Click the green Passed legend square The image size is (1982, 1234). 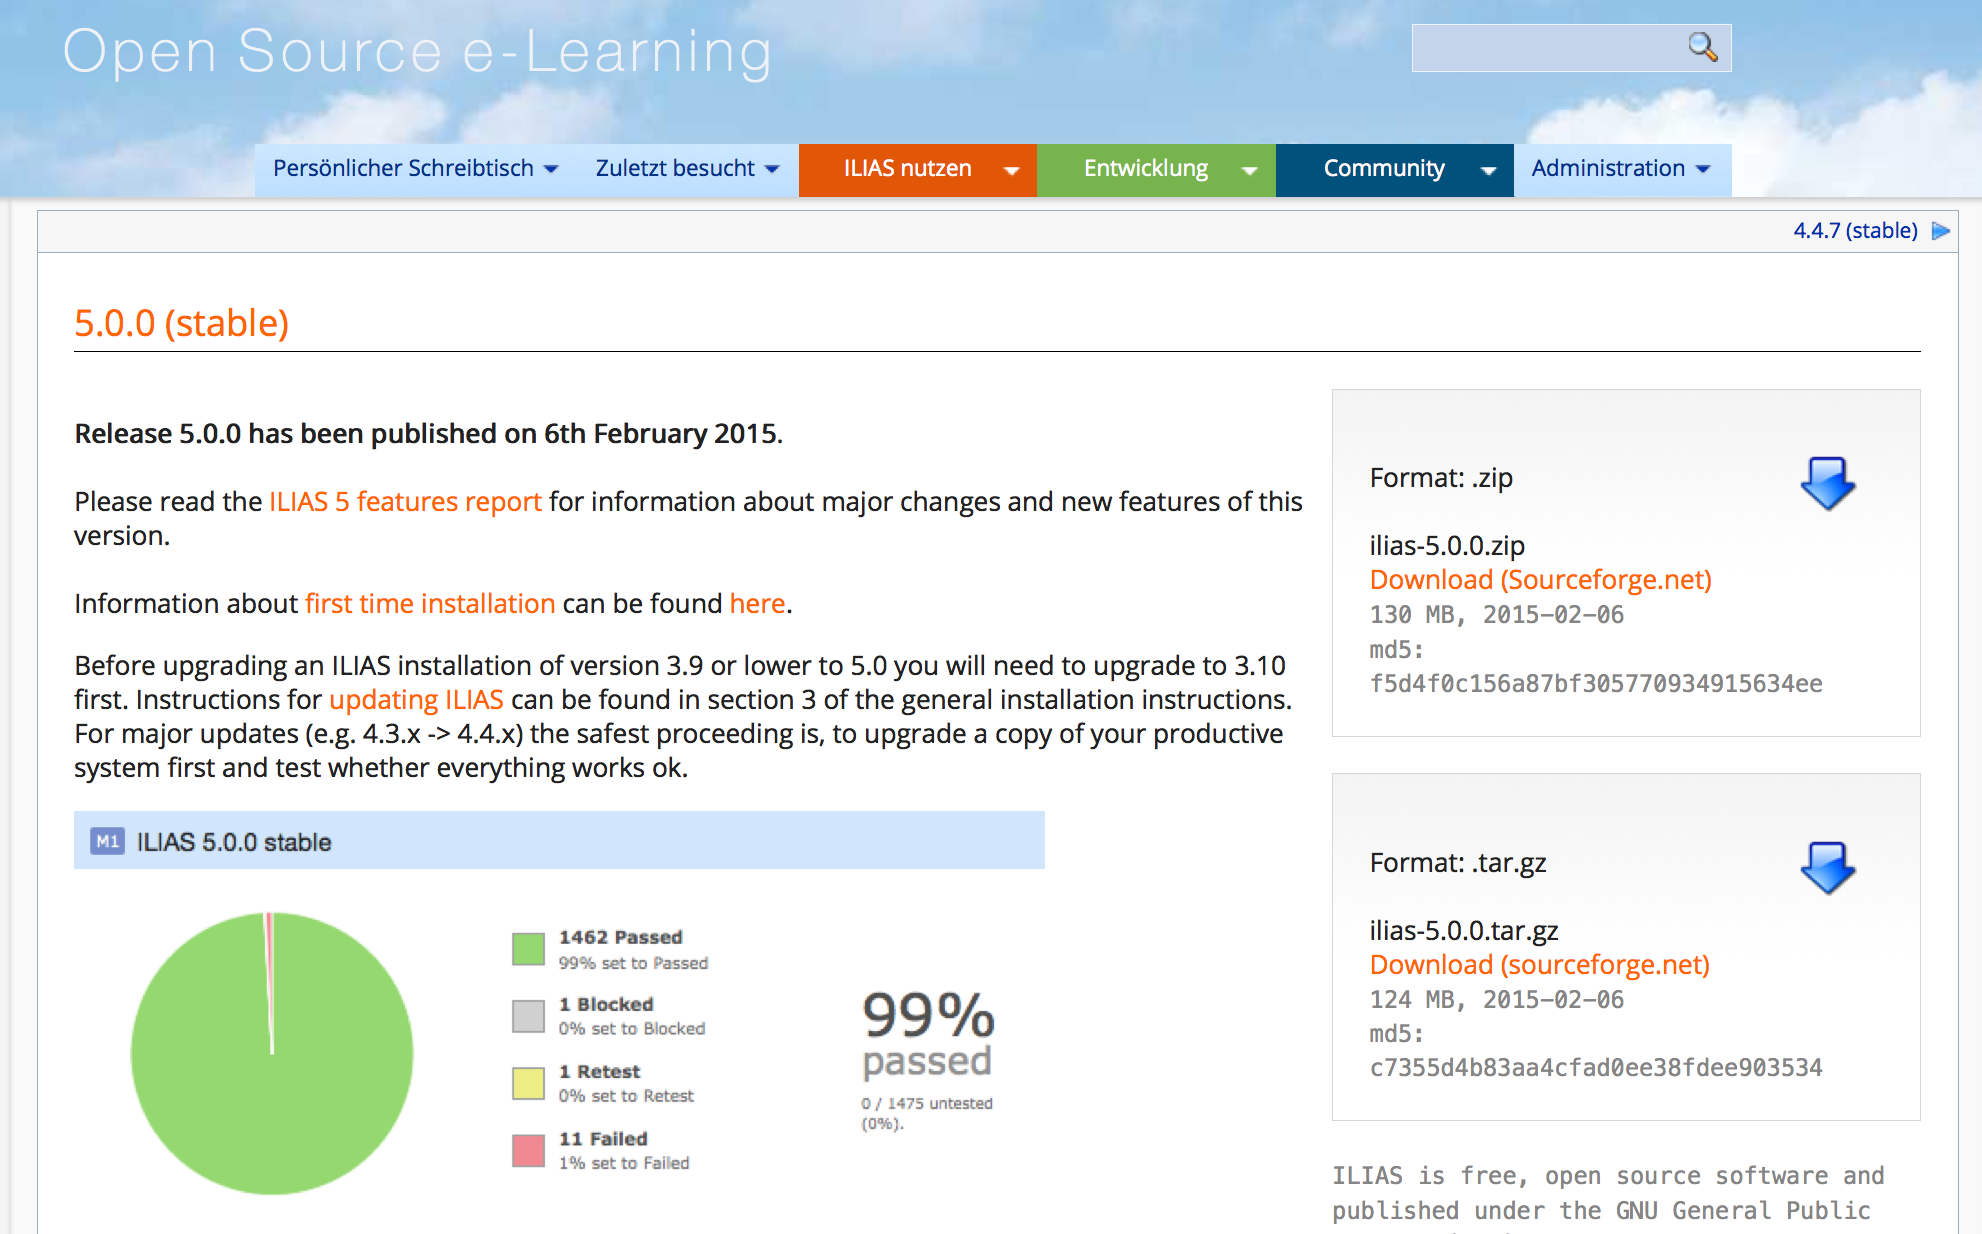point(528,949)
